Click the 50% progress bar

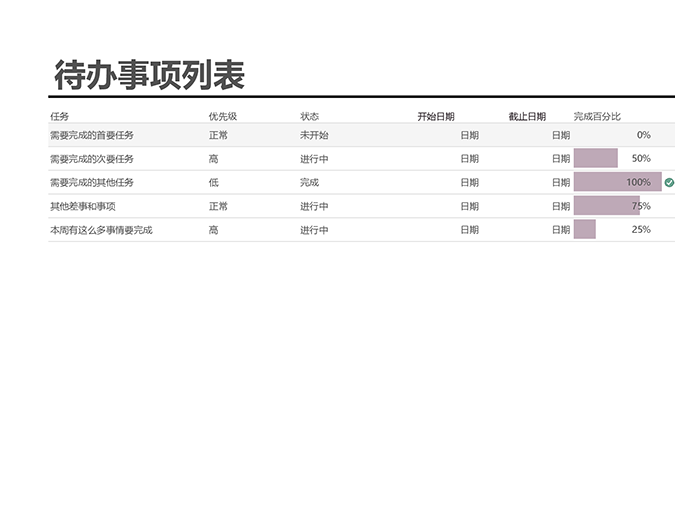coord(596,158)
